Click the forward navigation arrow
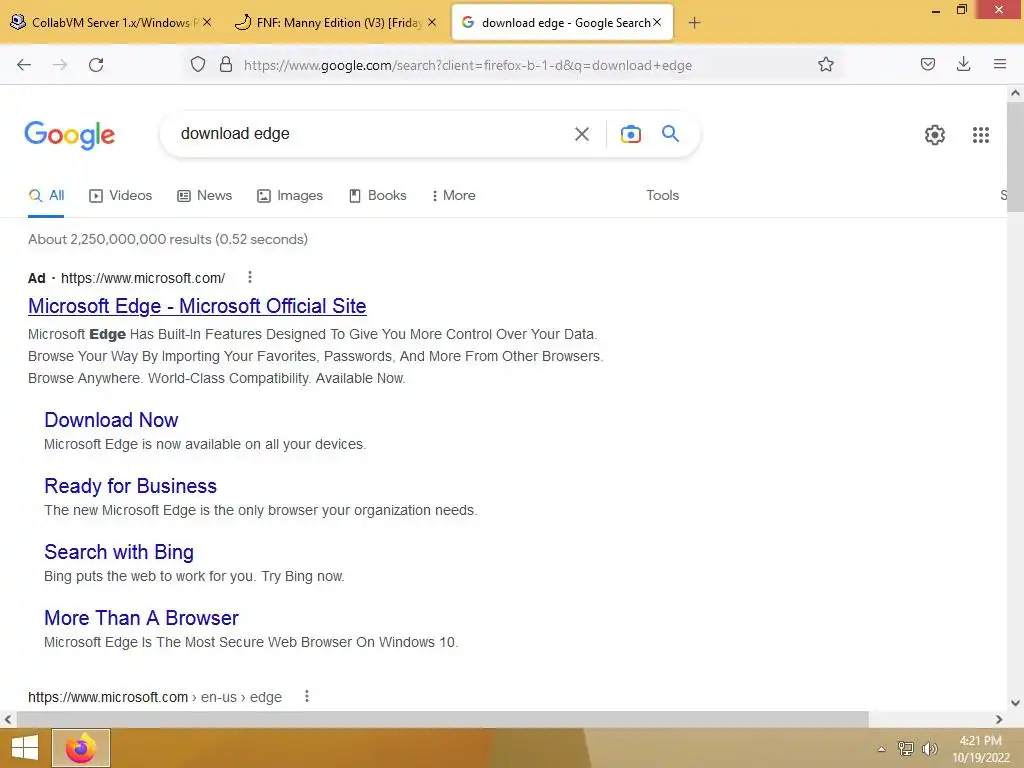 60,65
